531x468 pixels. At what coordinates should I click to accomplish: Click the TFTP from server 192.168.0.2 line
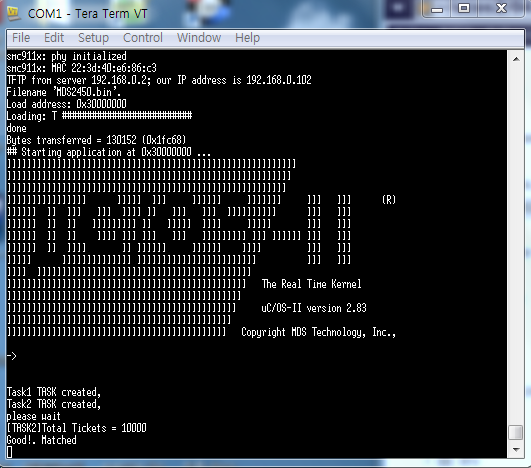tap(159, 80)
